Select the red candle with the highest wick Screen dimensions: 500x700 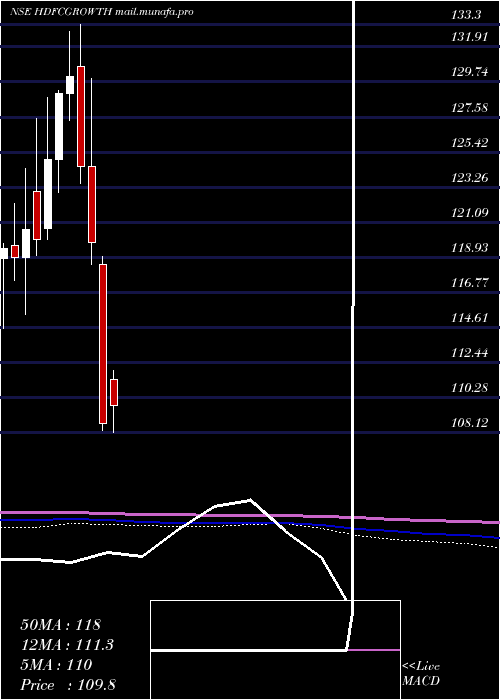coord(81,116)
